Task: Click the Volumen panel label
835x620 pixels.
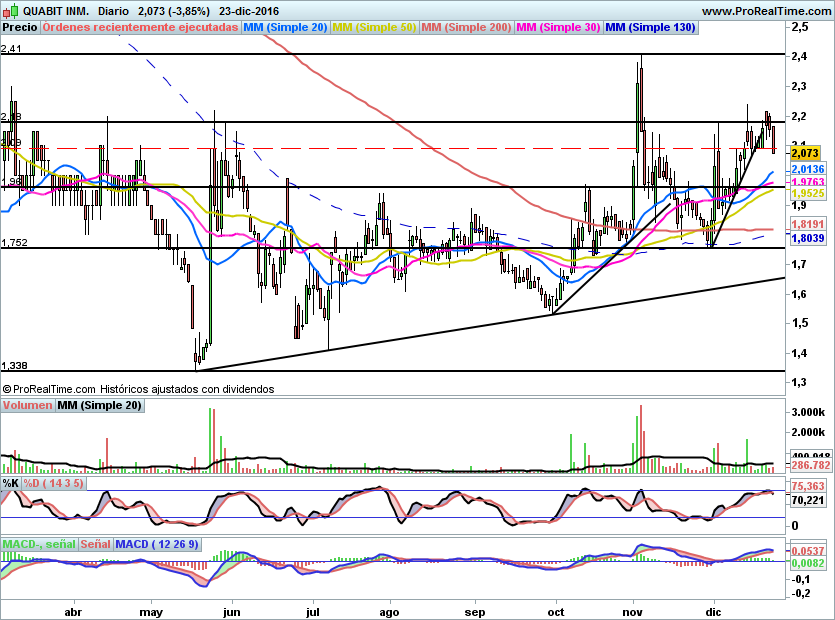Action: coord(27,405)
